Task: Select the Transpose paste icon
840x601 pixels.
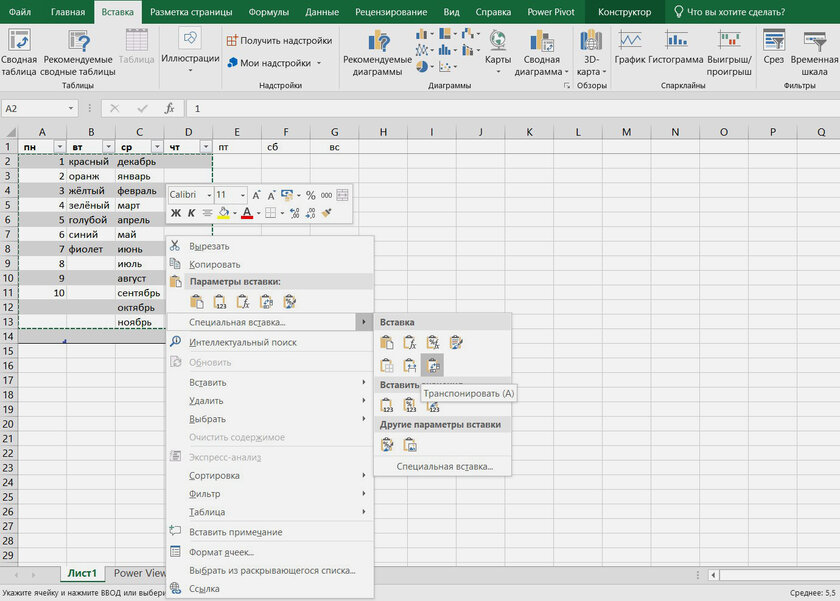Action: point(432,366)
